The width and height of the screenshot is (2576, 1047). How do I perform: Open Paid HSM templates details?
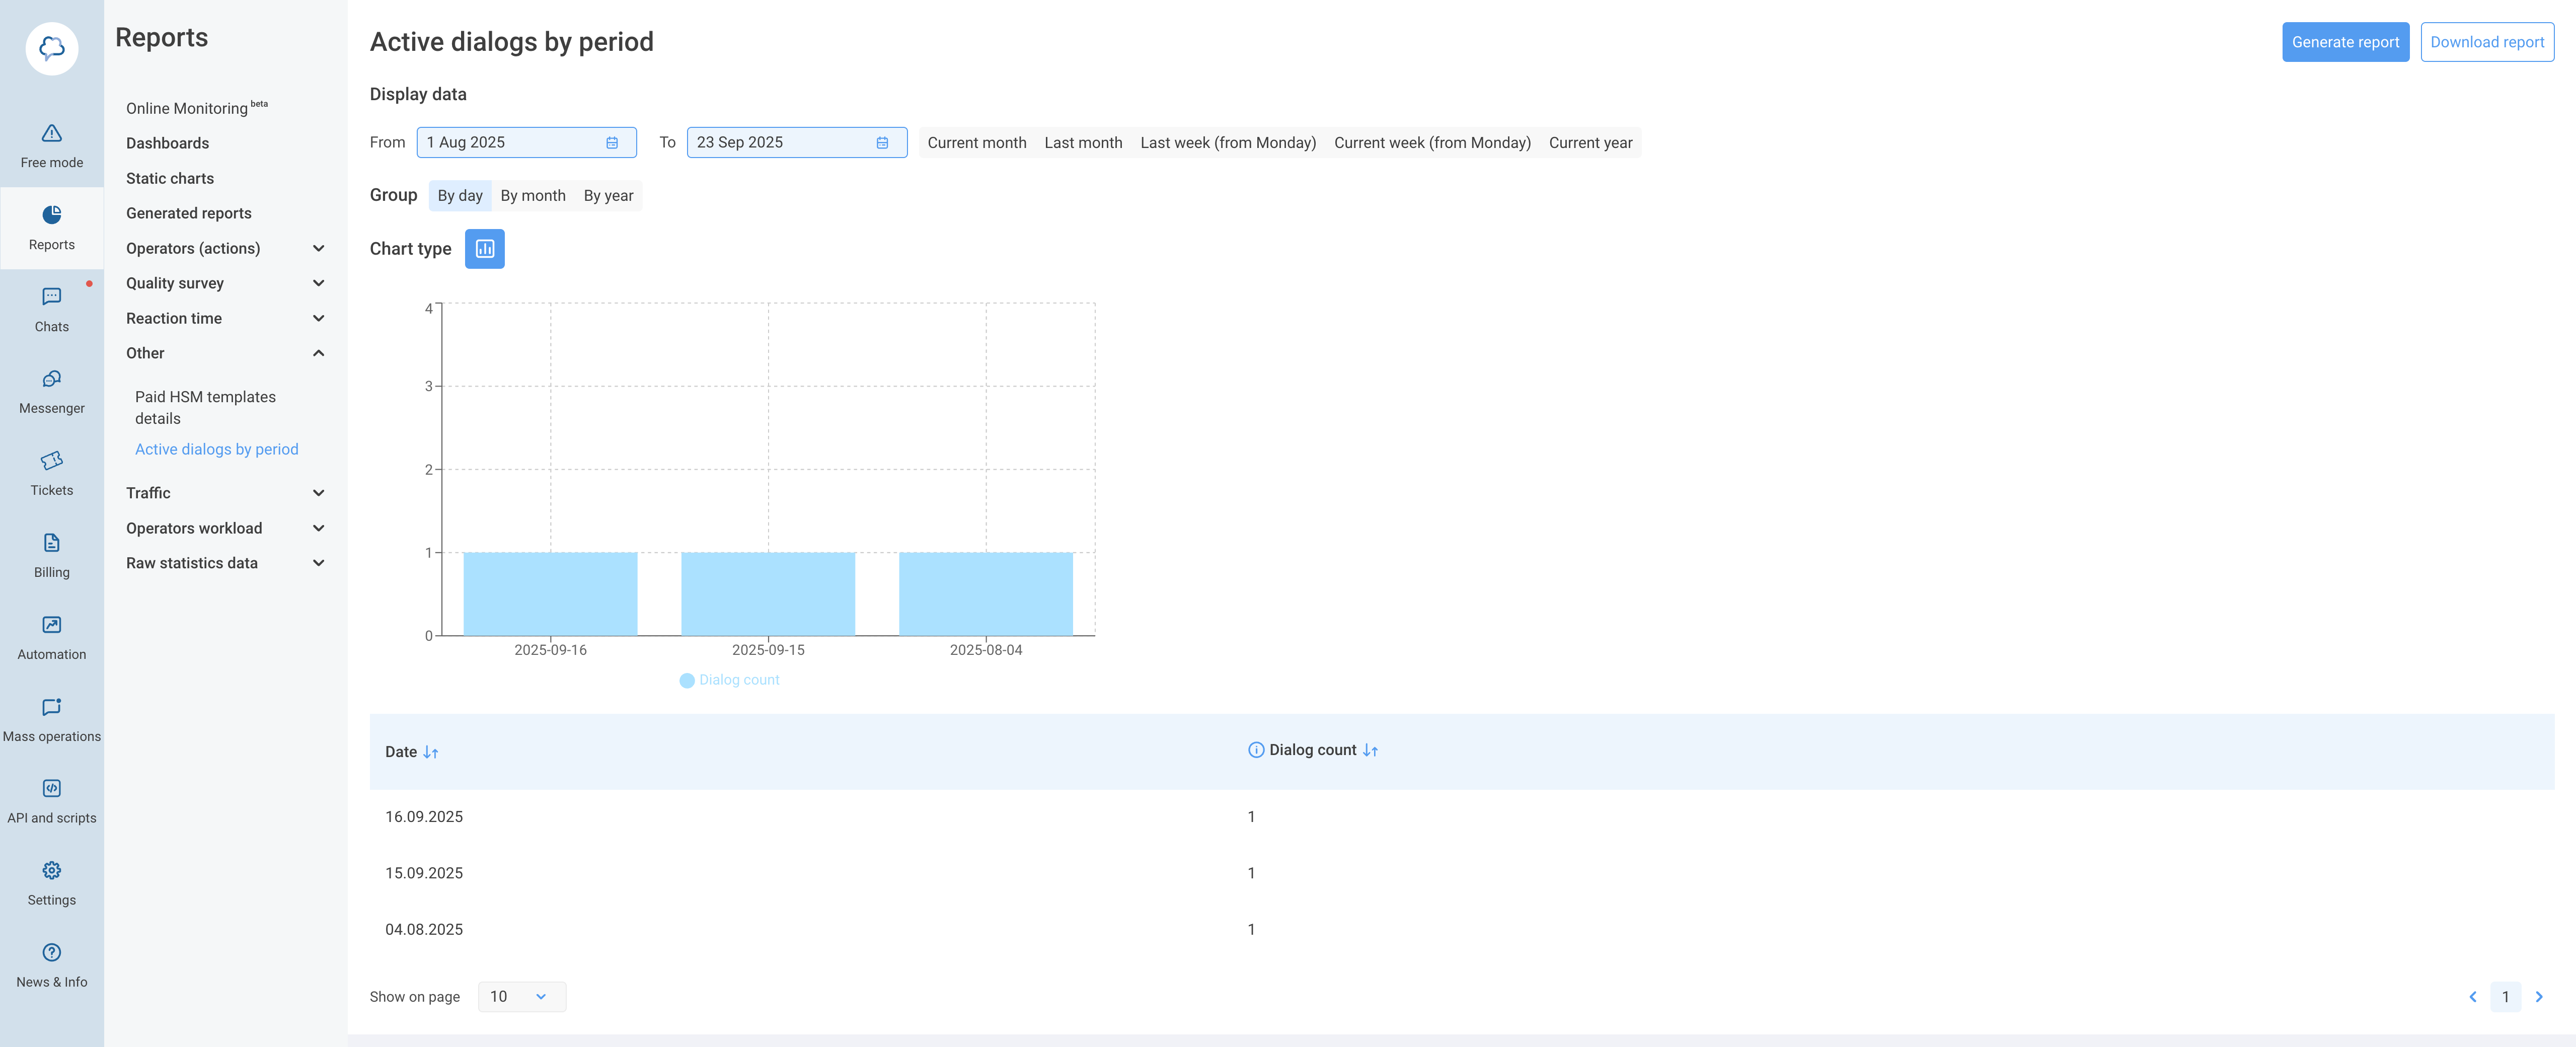click(205, 408)
